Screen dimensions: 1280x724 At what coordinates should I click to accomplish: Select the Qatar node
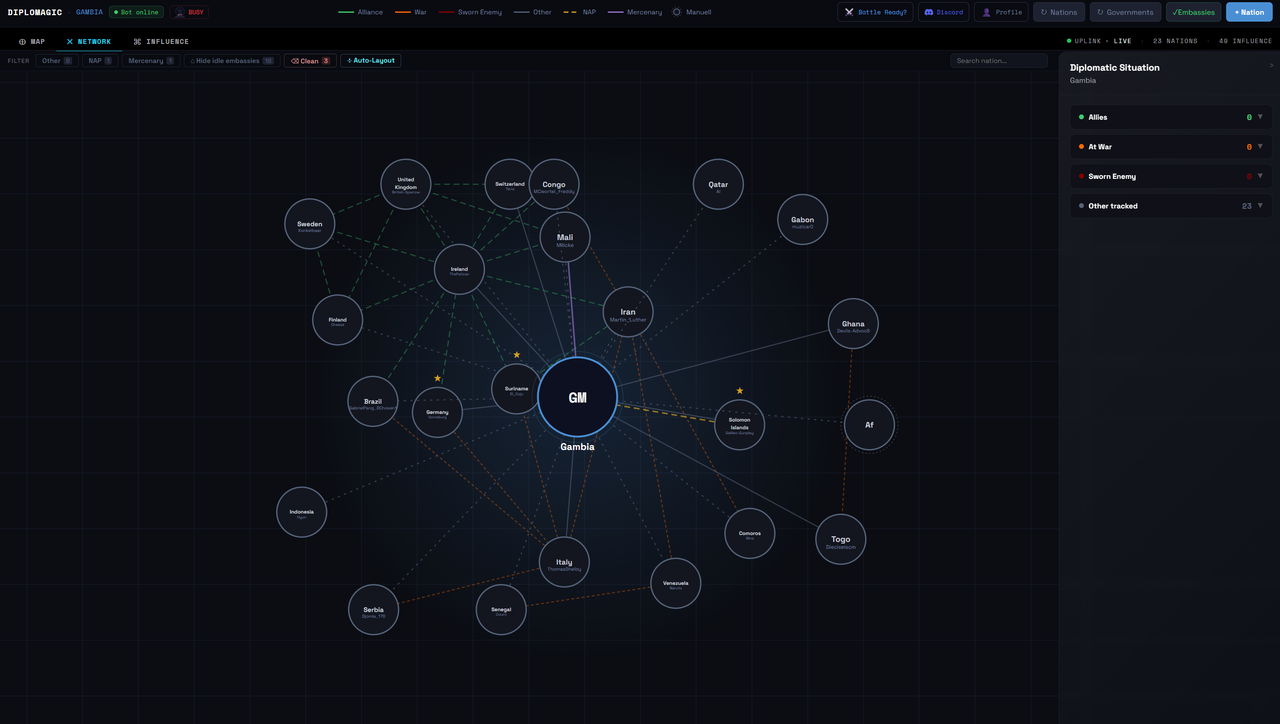pyautogui.click(x=718, y=185)
